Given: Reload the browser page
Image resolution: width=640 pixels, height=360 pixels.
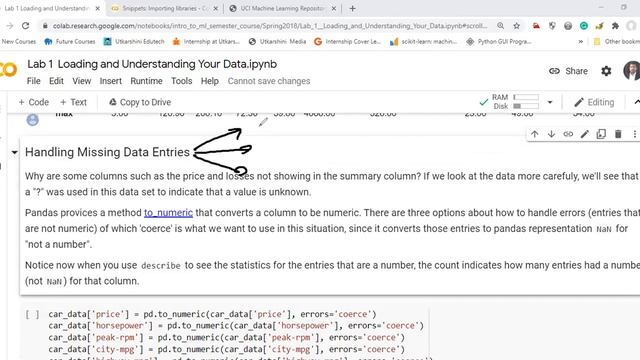Looking at the screenshot, I should click(25, 26).
